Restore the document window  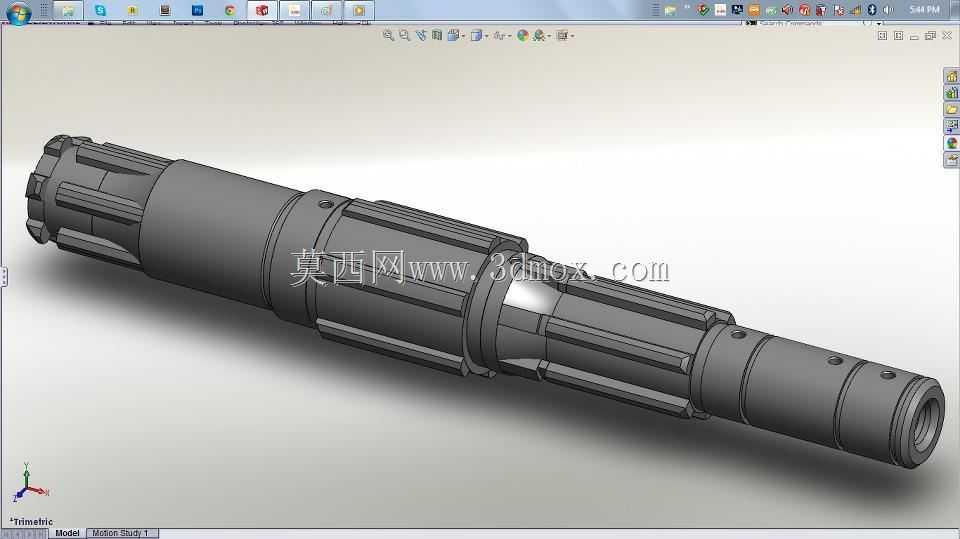[x=930, y=36]
